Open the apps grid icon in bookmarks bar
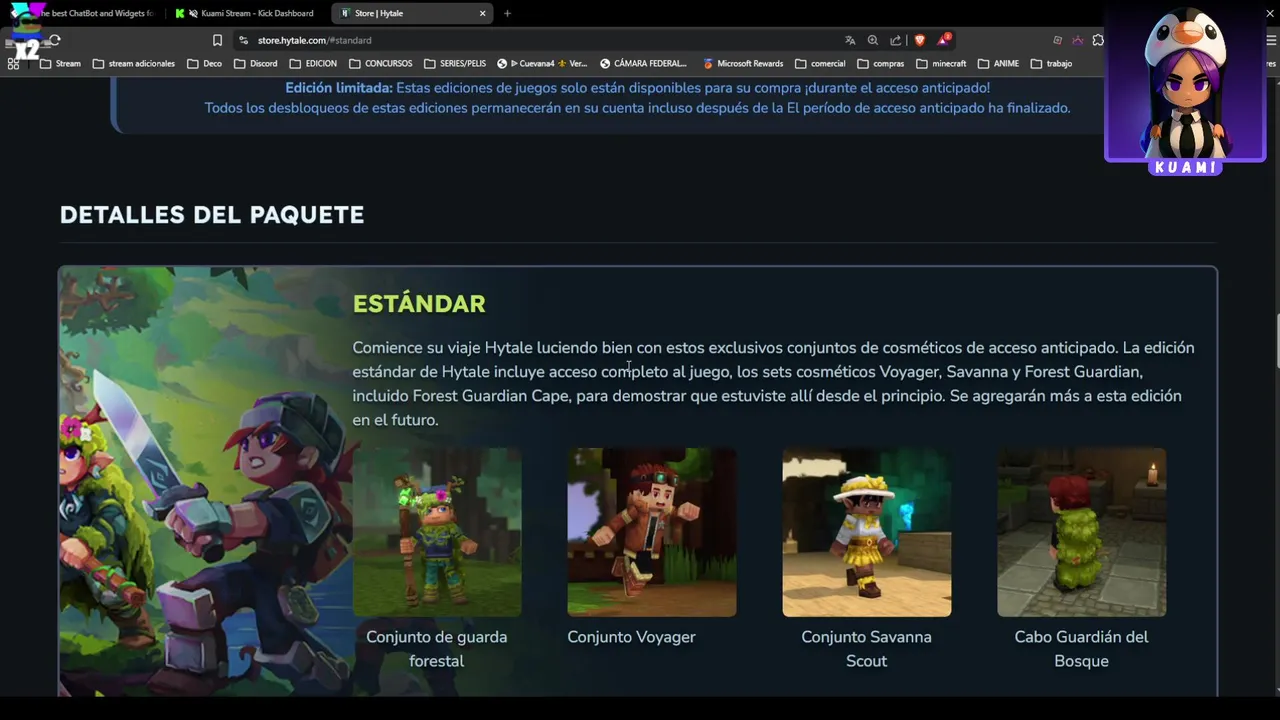The height and width of the screenshot is (720, 1280). (x=13, y=63)
